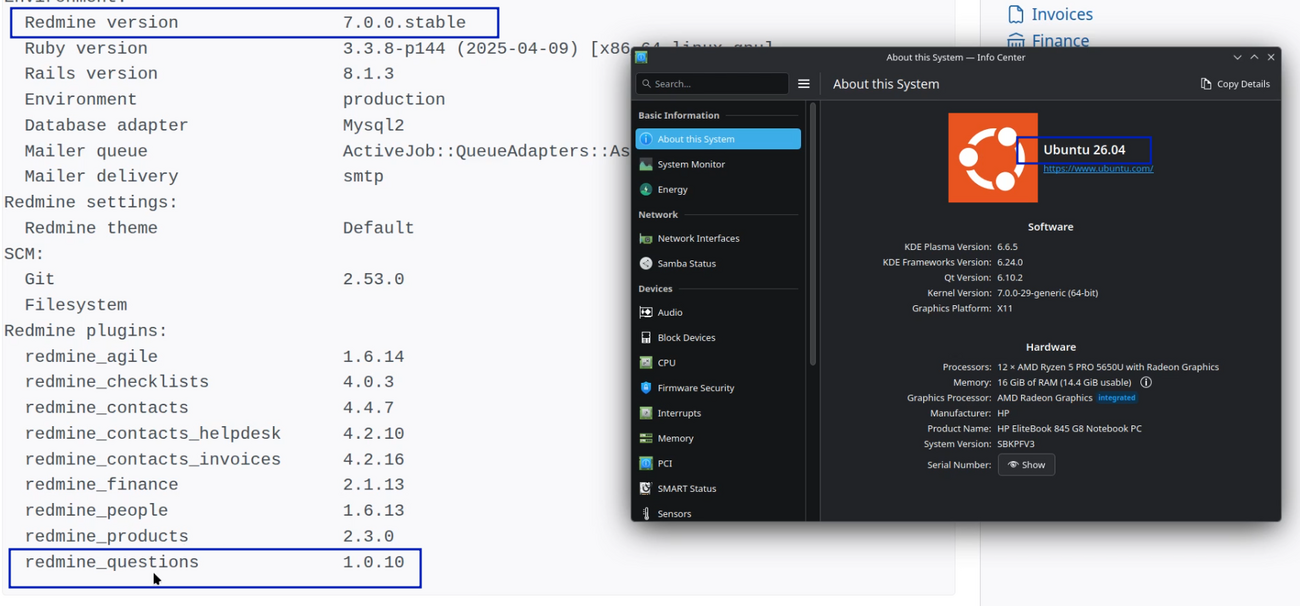The height and width of the screenshot is (606, 1300).
Task: Select About this System in sidebar
Action: [x=718, y=139]
